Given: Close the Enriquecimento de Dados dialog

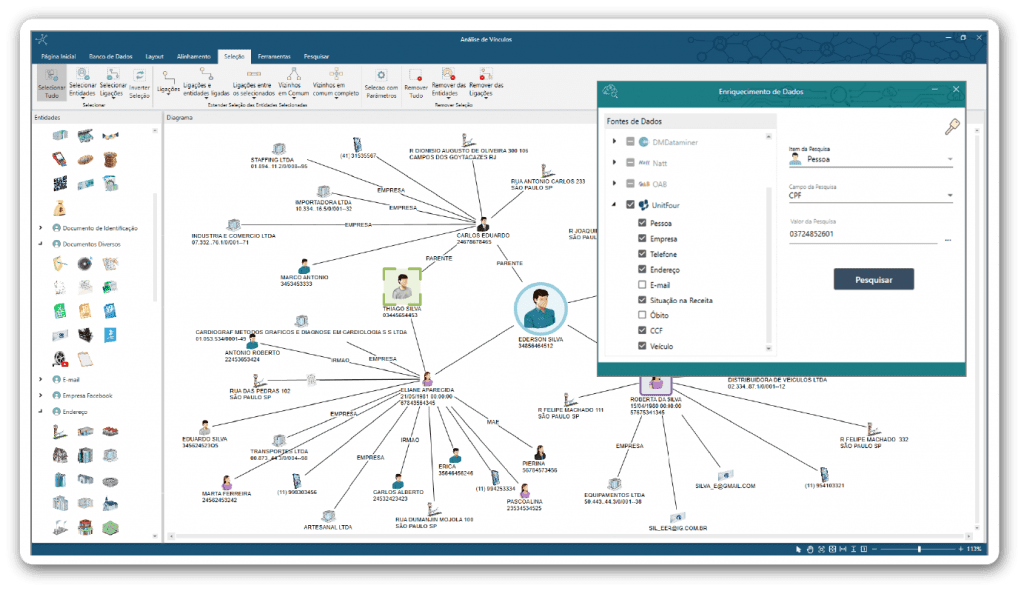Looking at the screenshot, I should [x=955, y=89].
